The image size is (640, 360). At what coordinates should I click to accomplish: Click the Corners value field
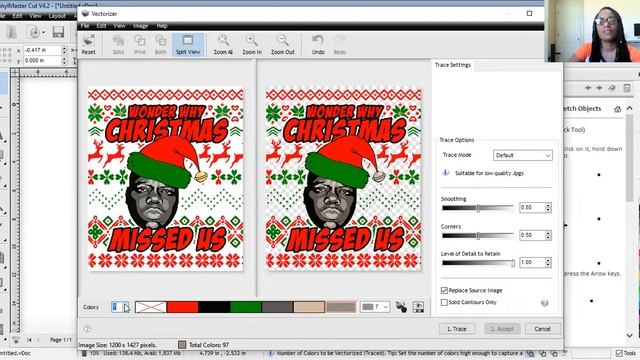pos(532,235)
